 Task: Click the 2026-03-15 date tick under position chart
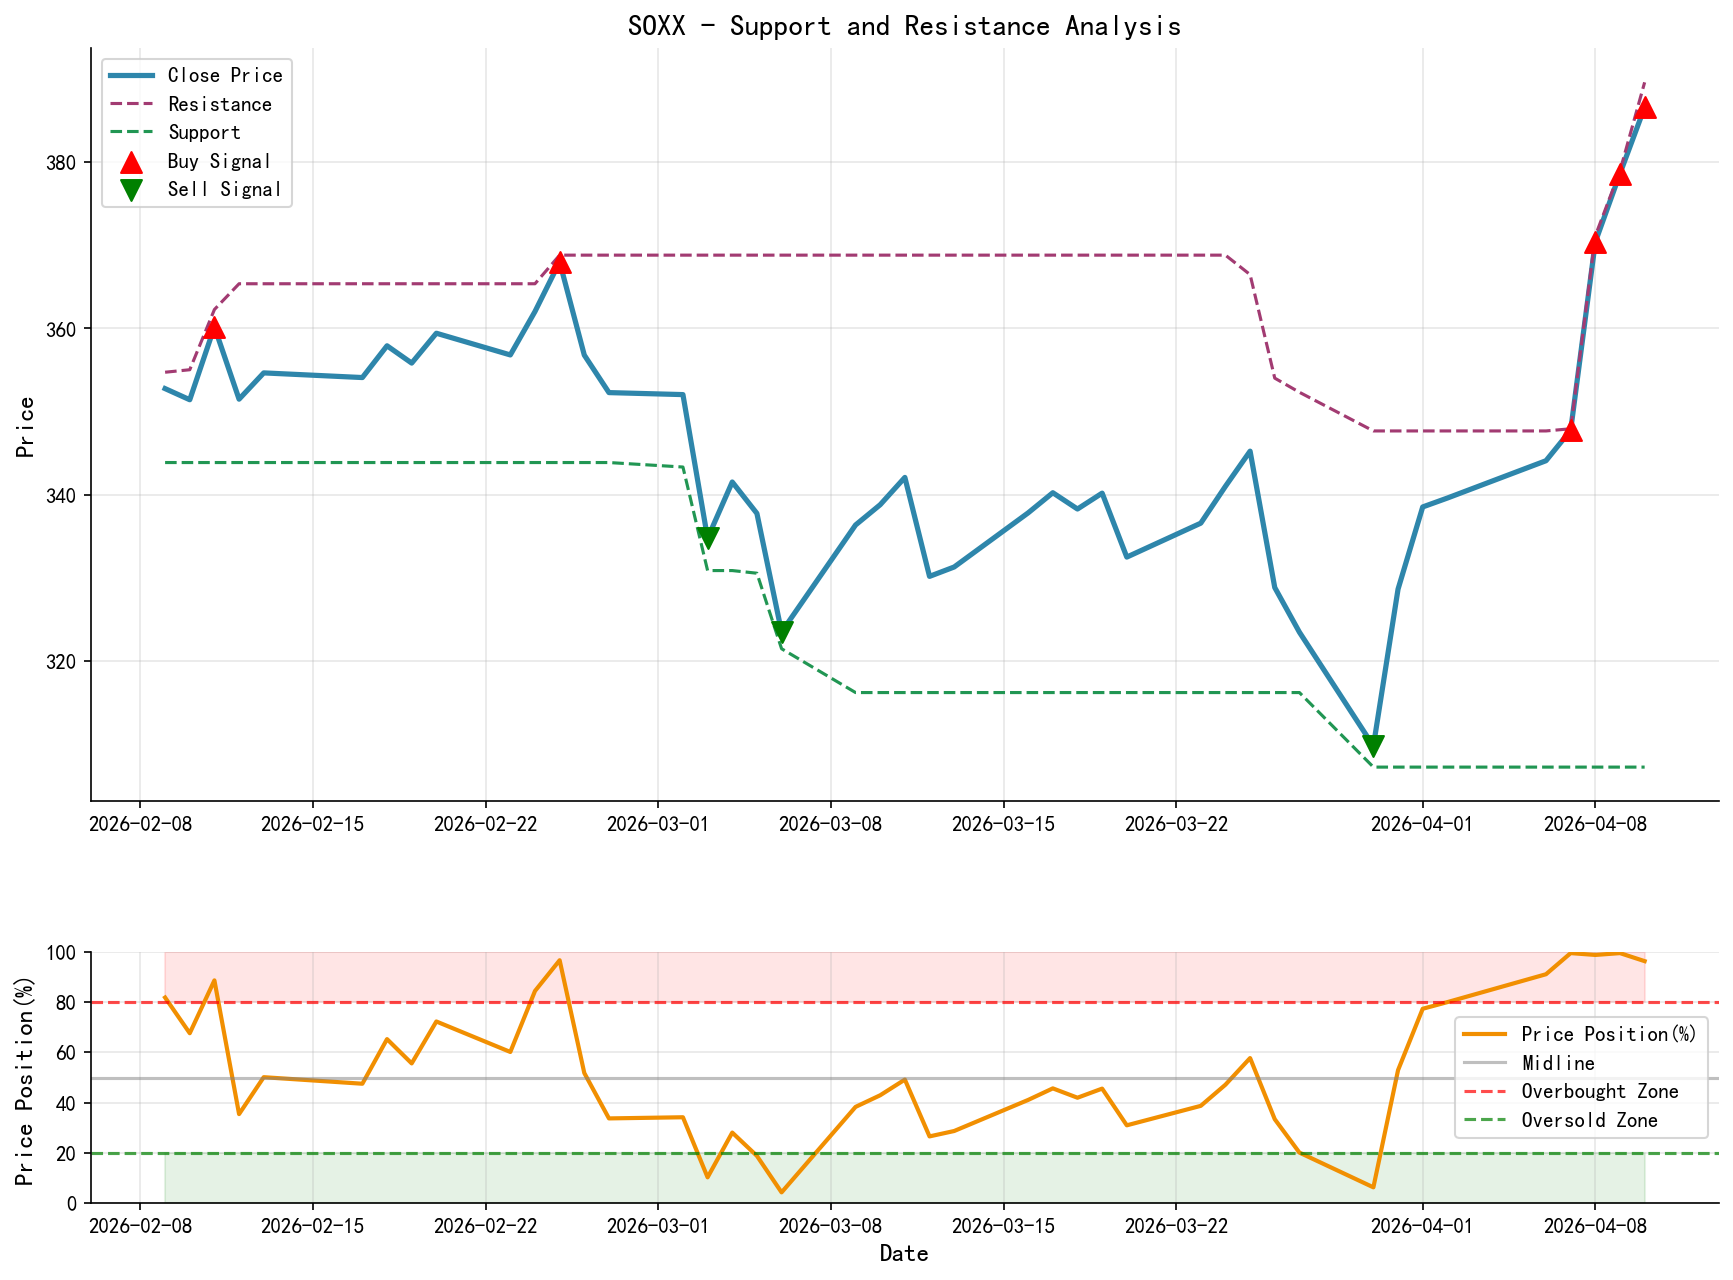click(1003, 1224)
